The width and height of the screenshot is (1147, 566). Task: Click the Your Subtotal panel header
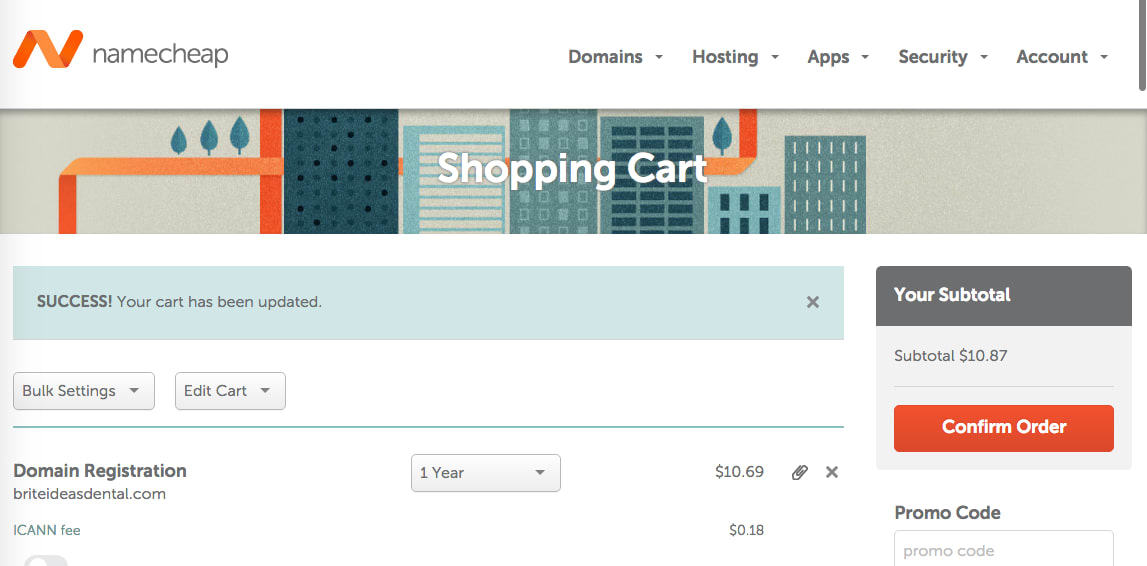click(x=1004, y=295)
